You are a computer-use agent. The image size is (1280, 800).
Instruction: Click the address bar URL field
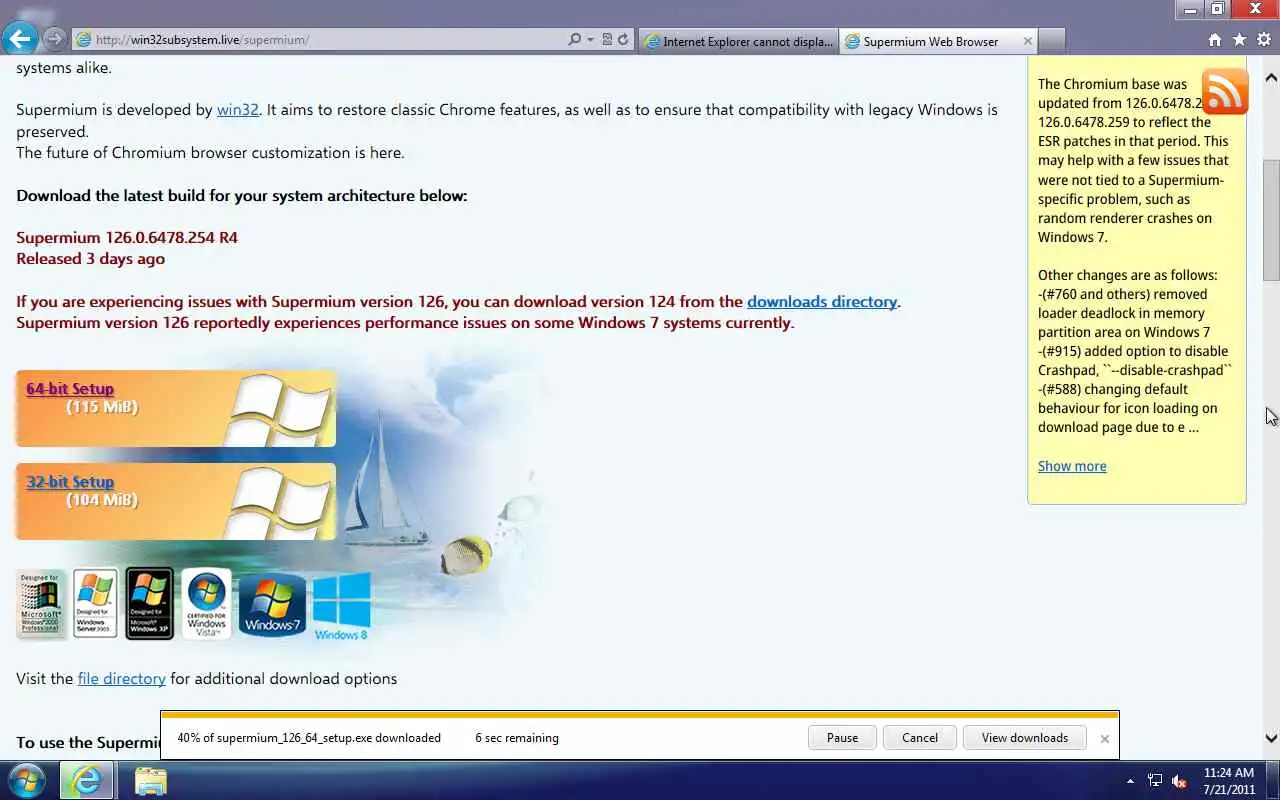tap(320, 40)
